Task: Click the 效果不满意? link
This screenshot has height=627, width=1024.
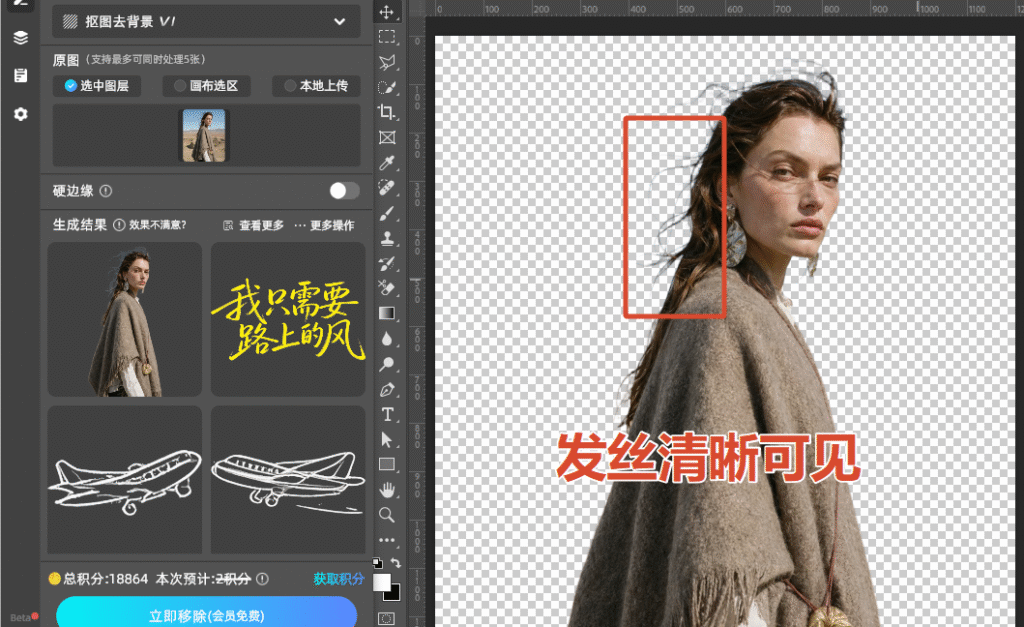Action: [x=157, y=225]
